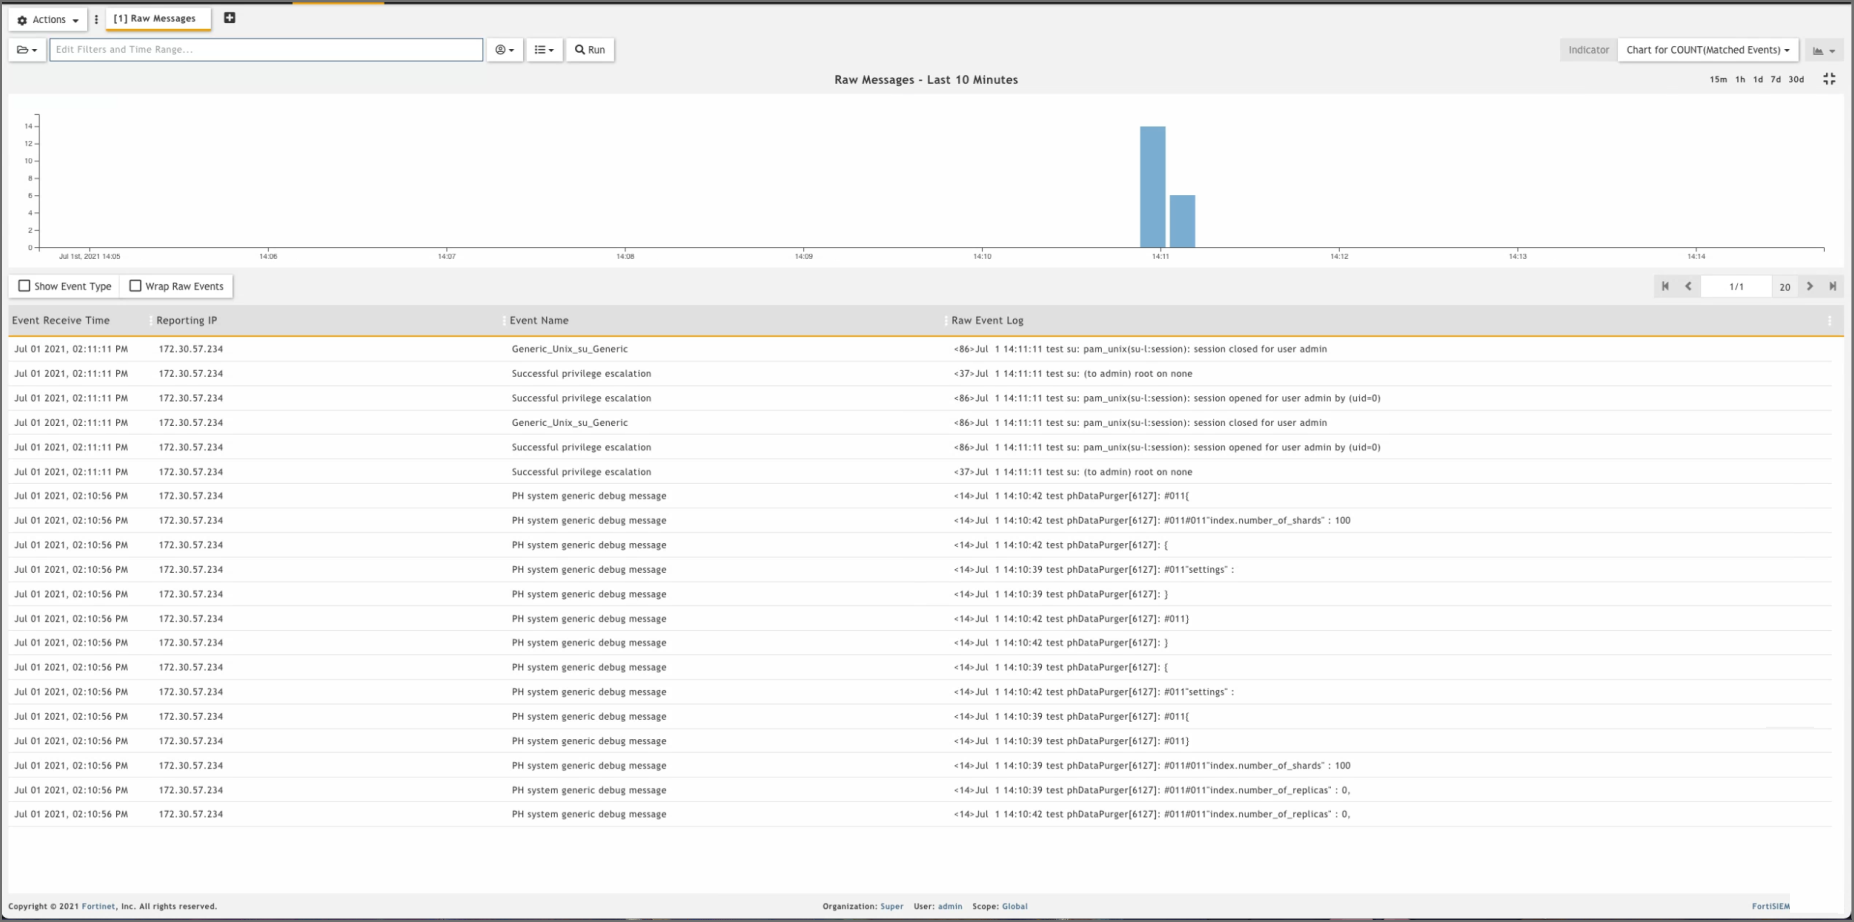Open the Actions gear dropdown
The width and height of the screenshot is (1854, 922).
pyautogui.click(x=48, y=20)
